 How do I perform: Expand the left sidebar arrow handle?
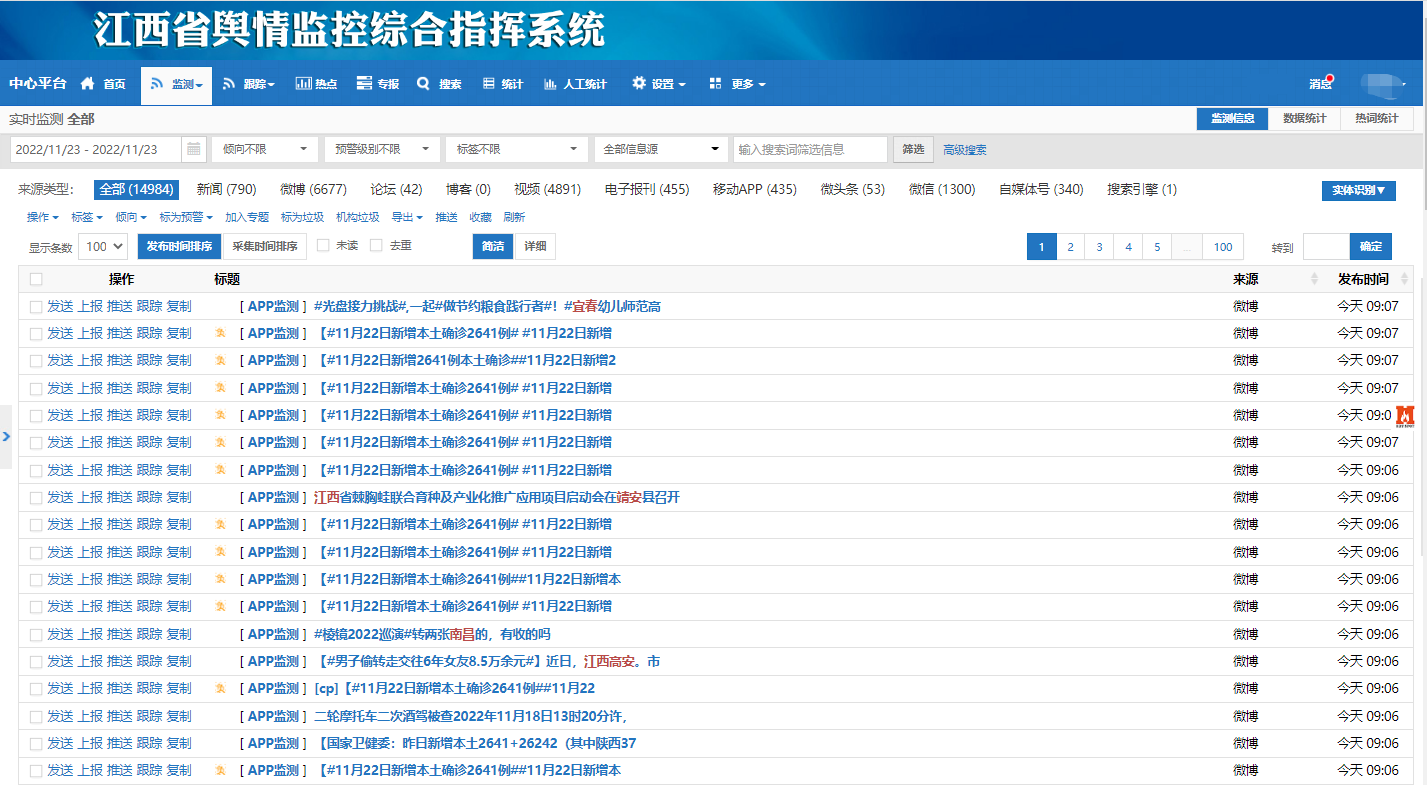click(x=6, y=436)
